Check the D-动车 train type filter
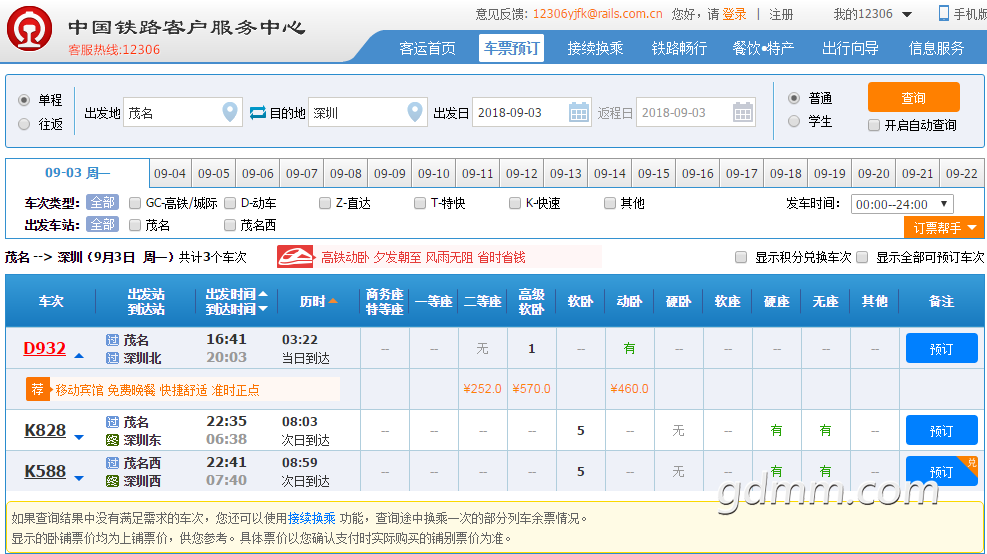Viewport: 987px width, 554px height. coord(230,203)
